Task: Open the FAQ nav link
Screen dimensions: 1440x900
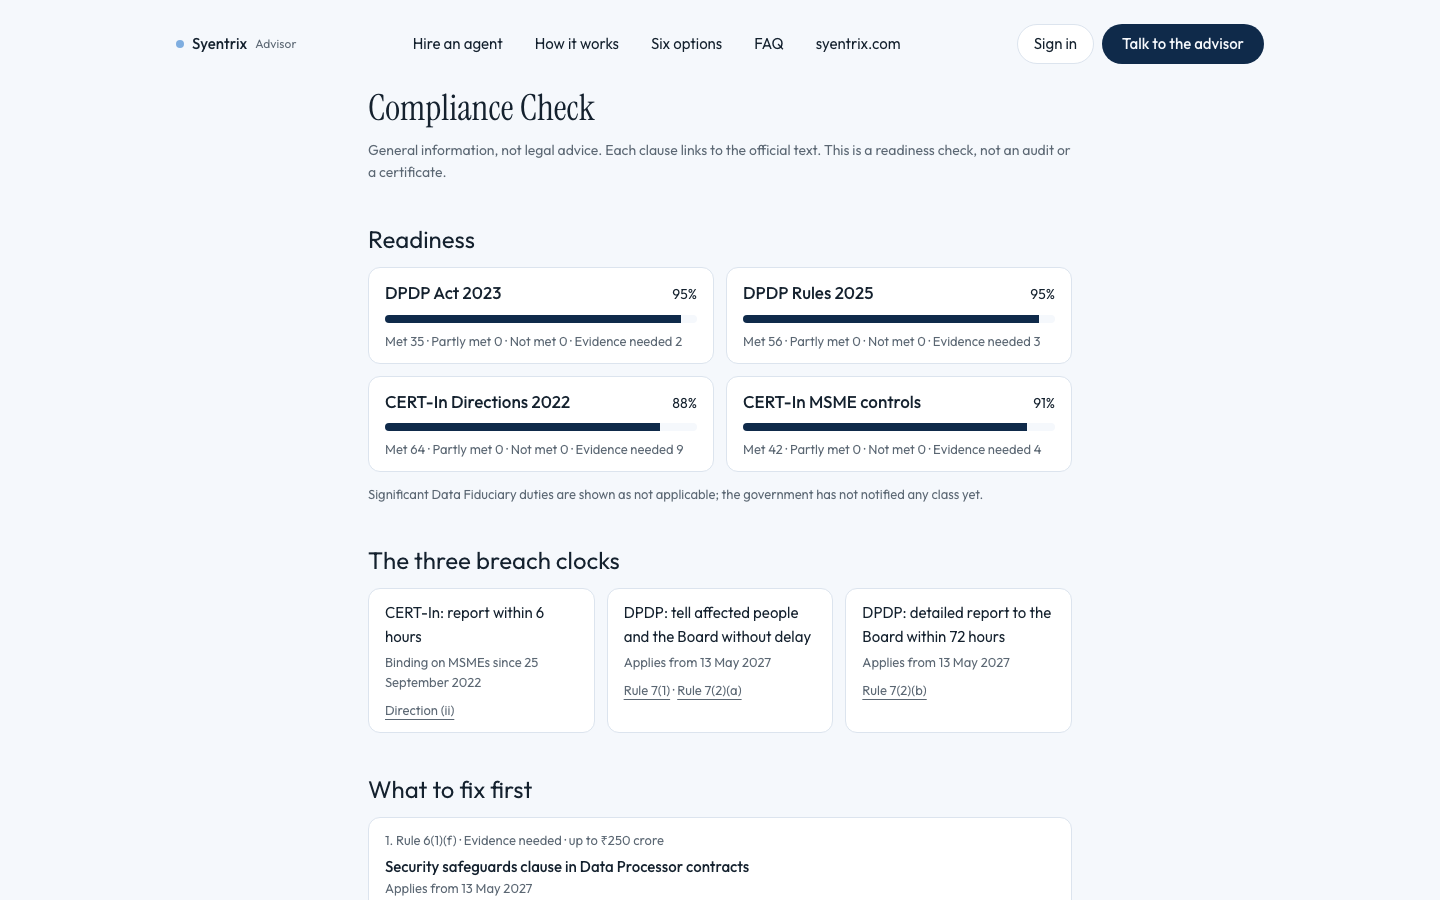Action: pos(768,44)
